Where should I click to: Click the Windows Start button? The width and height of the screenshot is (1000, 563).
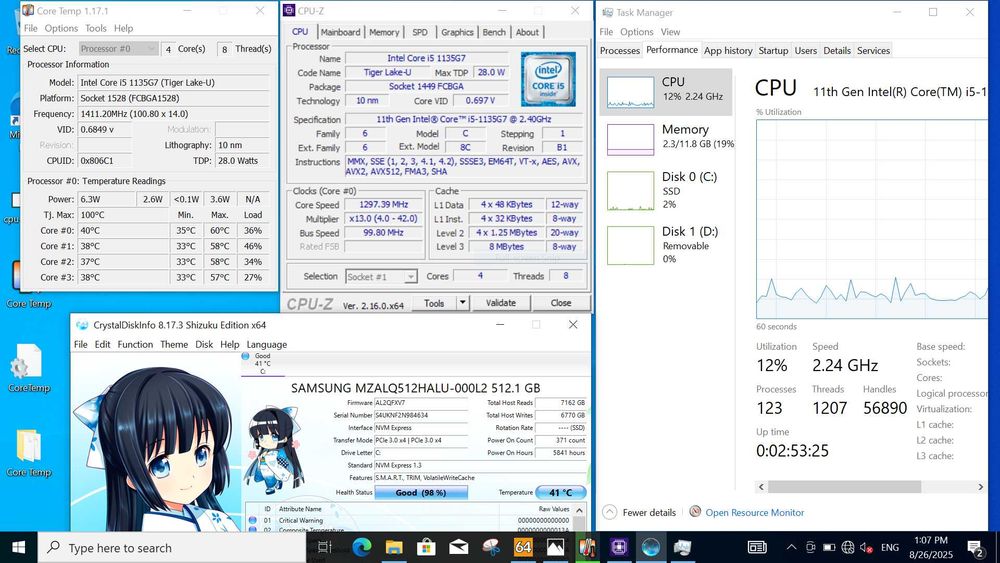(18, 547)
